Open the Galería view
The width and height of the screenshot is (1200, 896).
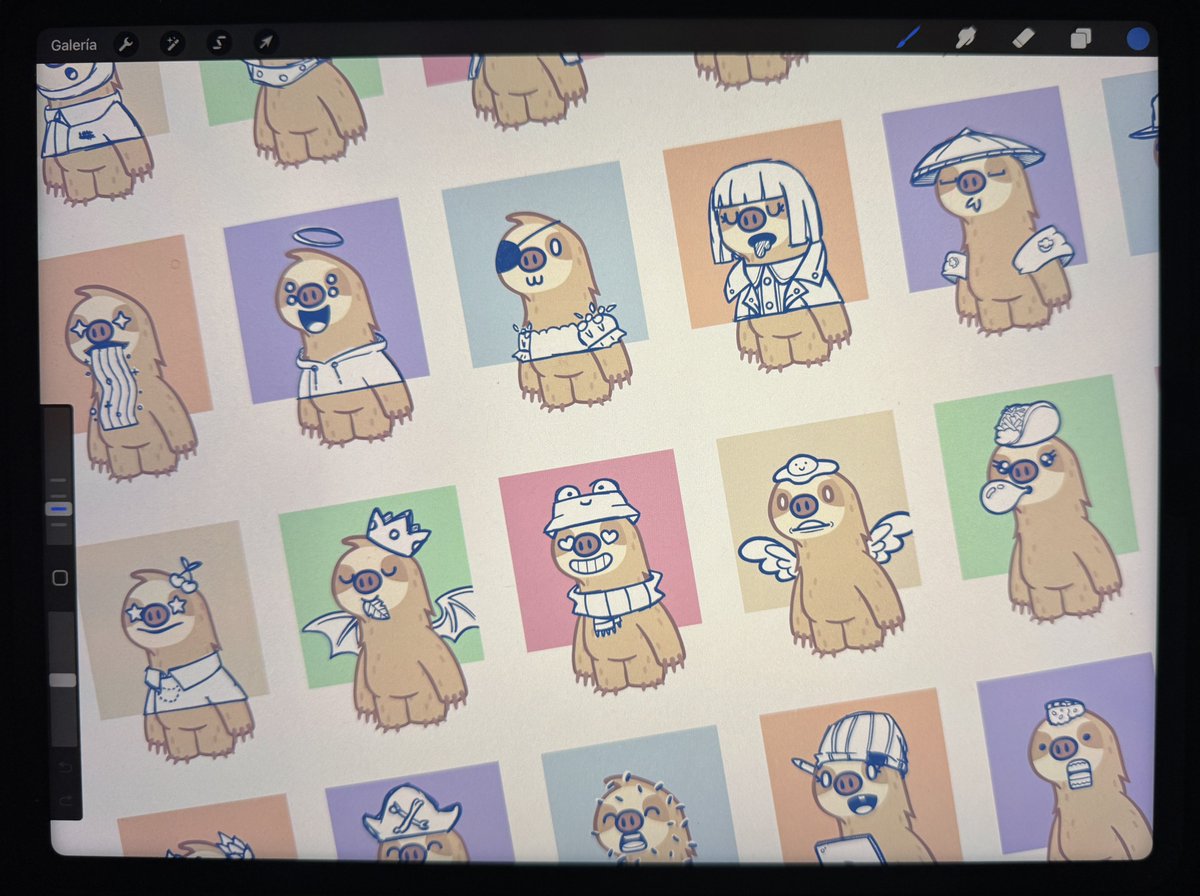click(x=74, y=45)
